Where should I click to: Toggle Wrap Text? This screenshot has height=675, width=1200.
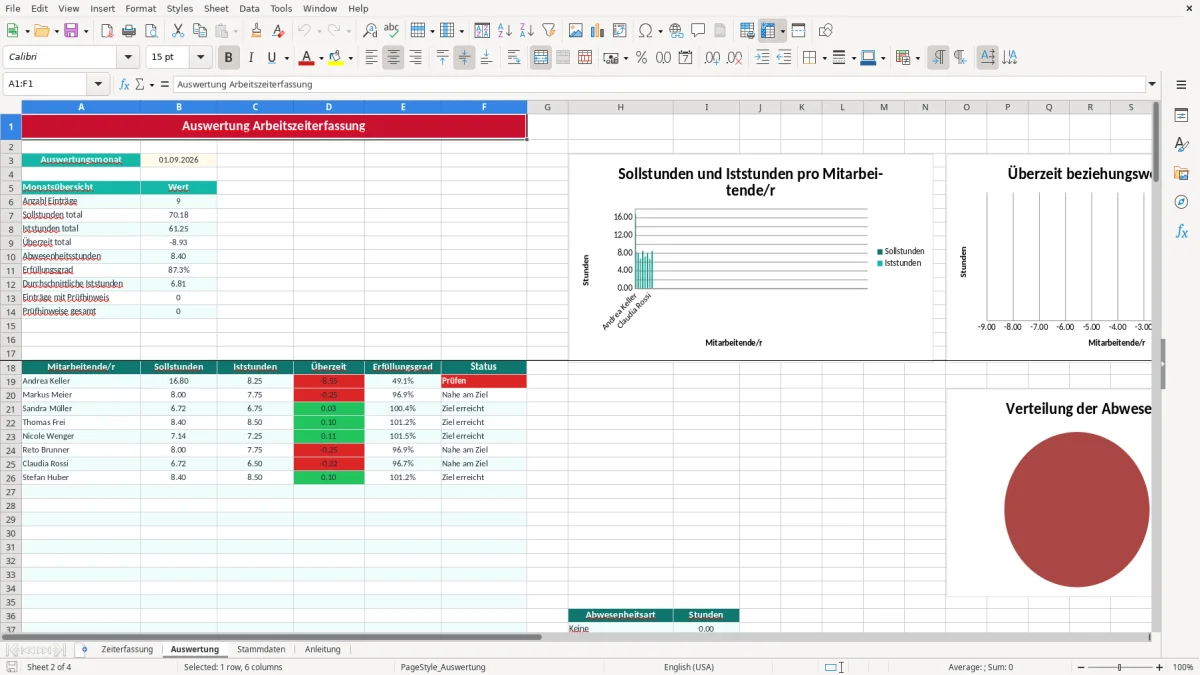[514, 58]
